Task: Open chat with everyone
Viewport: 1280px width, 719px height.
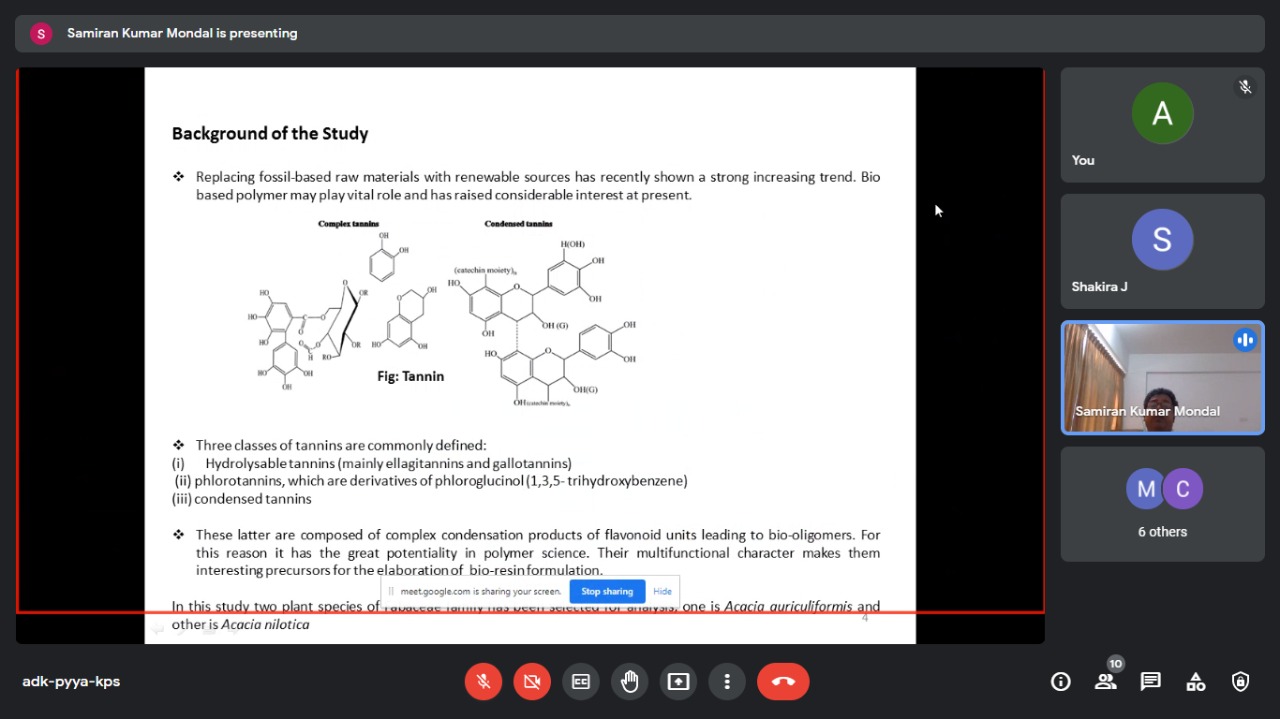Action: tap(1150, 681)
